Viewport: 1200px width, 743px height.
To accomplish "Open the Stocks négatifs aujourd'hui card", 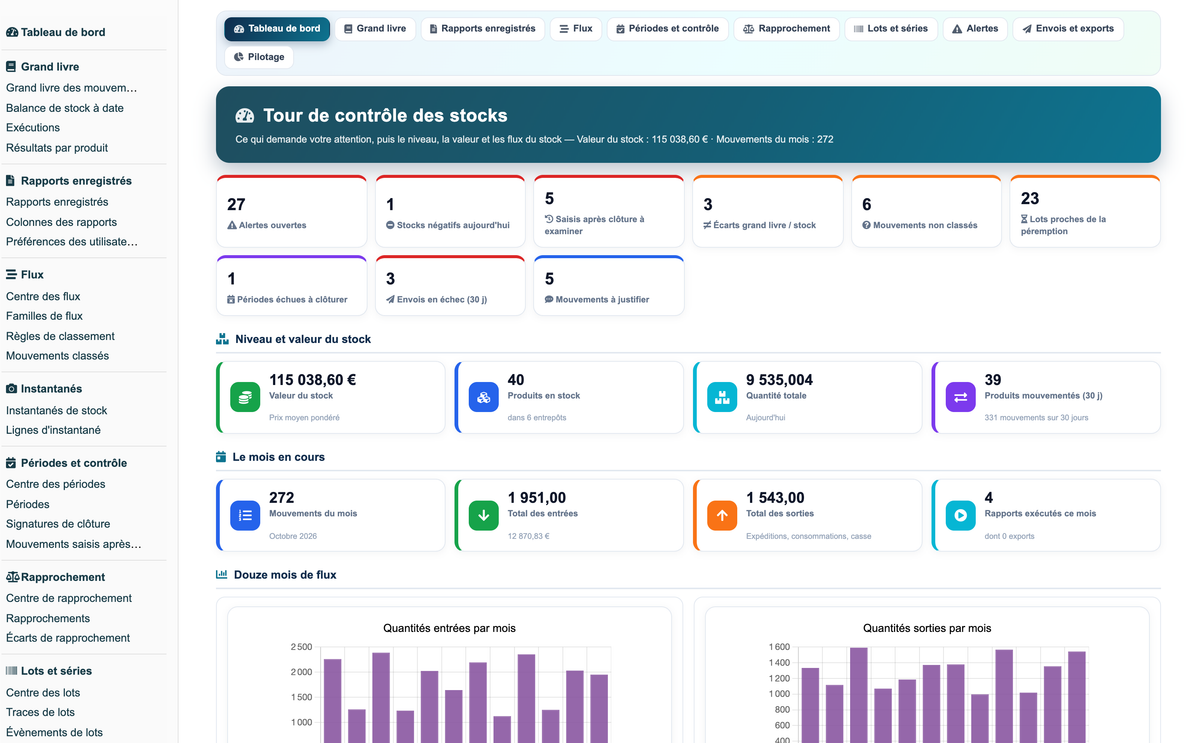I will [450, 211].
